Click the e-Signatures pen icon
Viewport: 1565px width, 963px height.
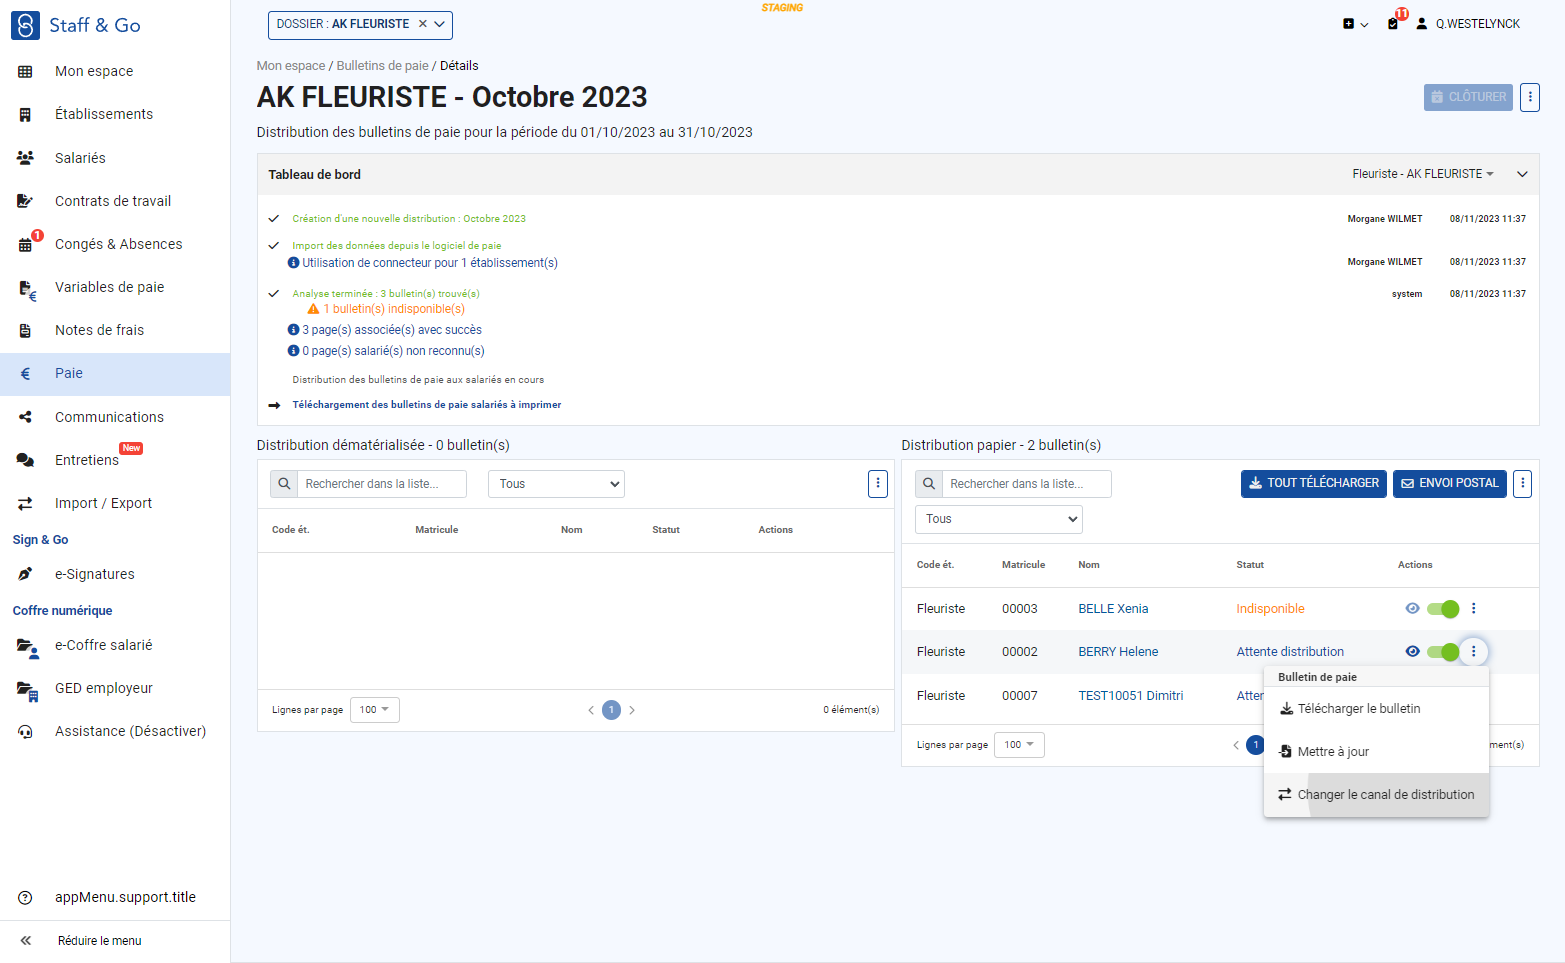pos(25,574)
